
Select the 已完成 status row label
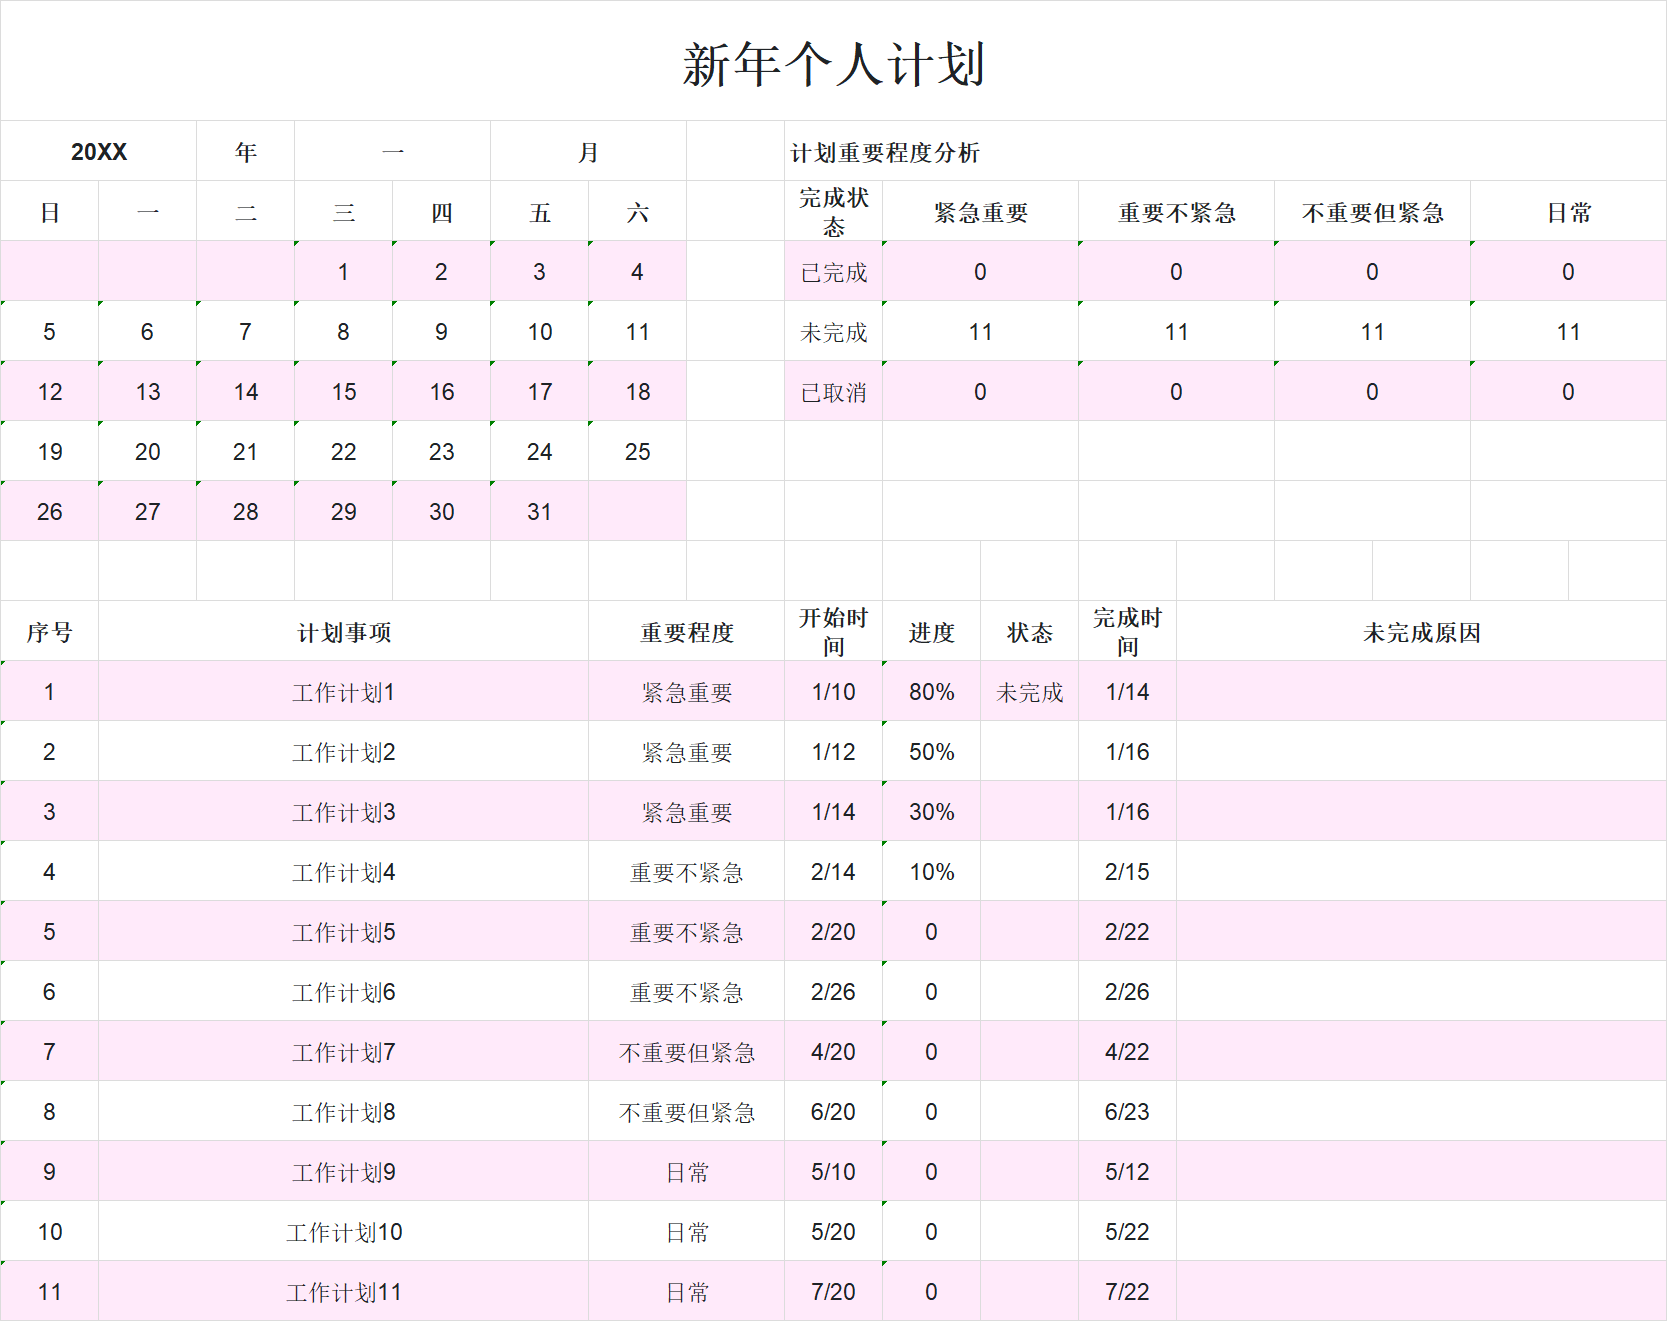point(832,271)
